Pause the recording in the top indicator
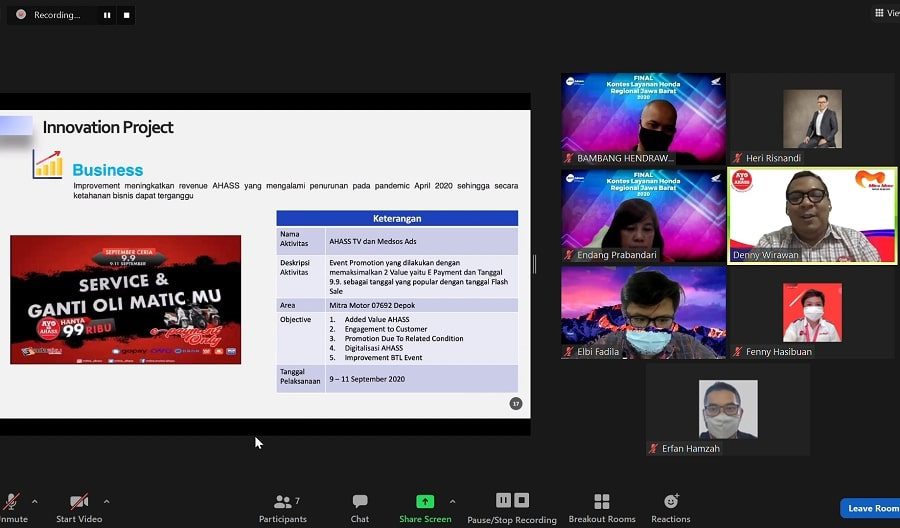Image resolution: width=900 pixels, height=528 pixels. tap(107, 15)
